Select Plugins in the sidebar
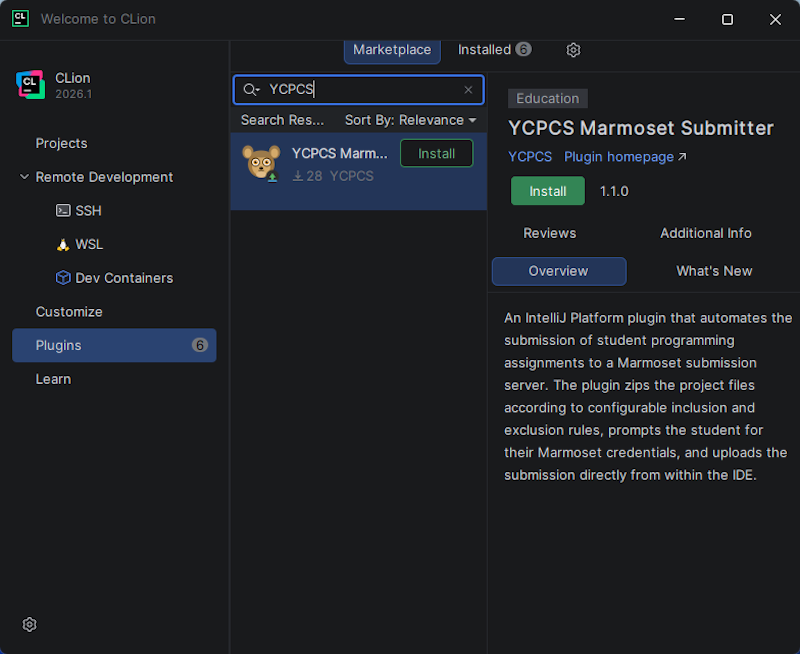 (114, 345)
